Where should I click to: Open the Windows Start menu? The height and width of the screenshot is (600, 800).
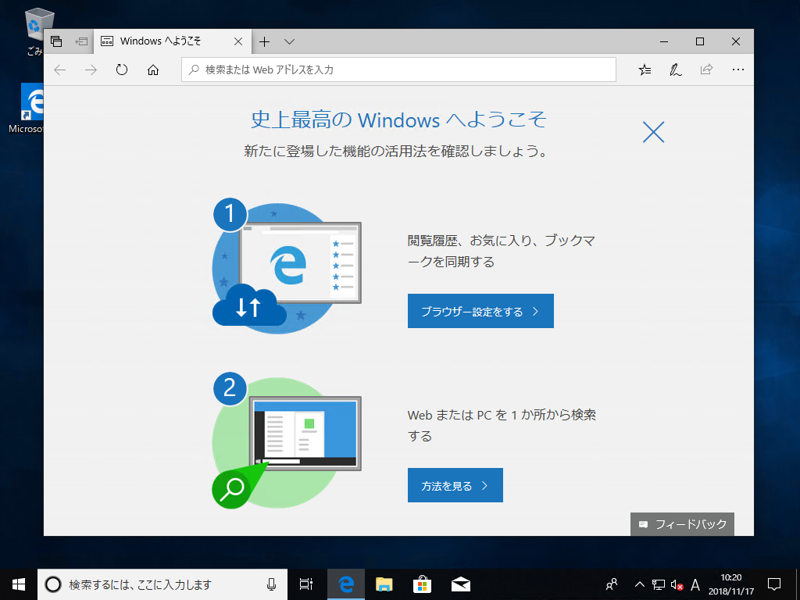pos(18,585)
